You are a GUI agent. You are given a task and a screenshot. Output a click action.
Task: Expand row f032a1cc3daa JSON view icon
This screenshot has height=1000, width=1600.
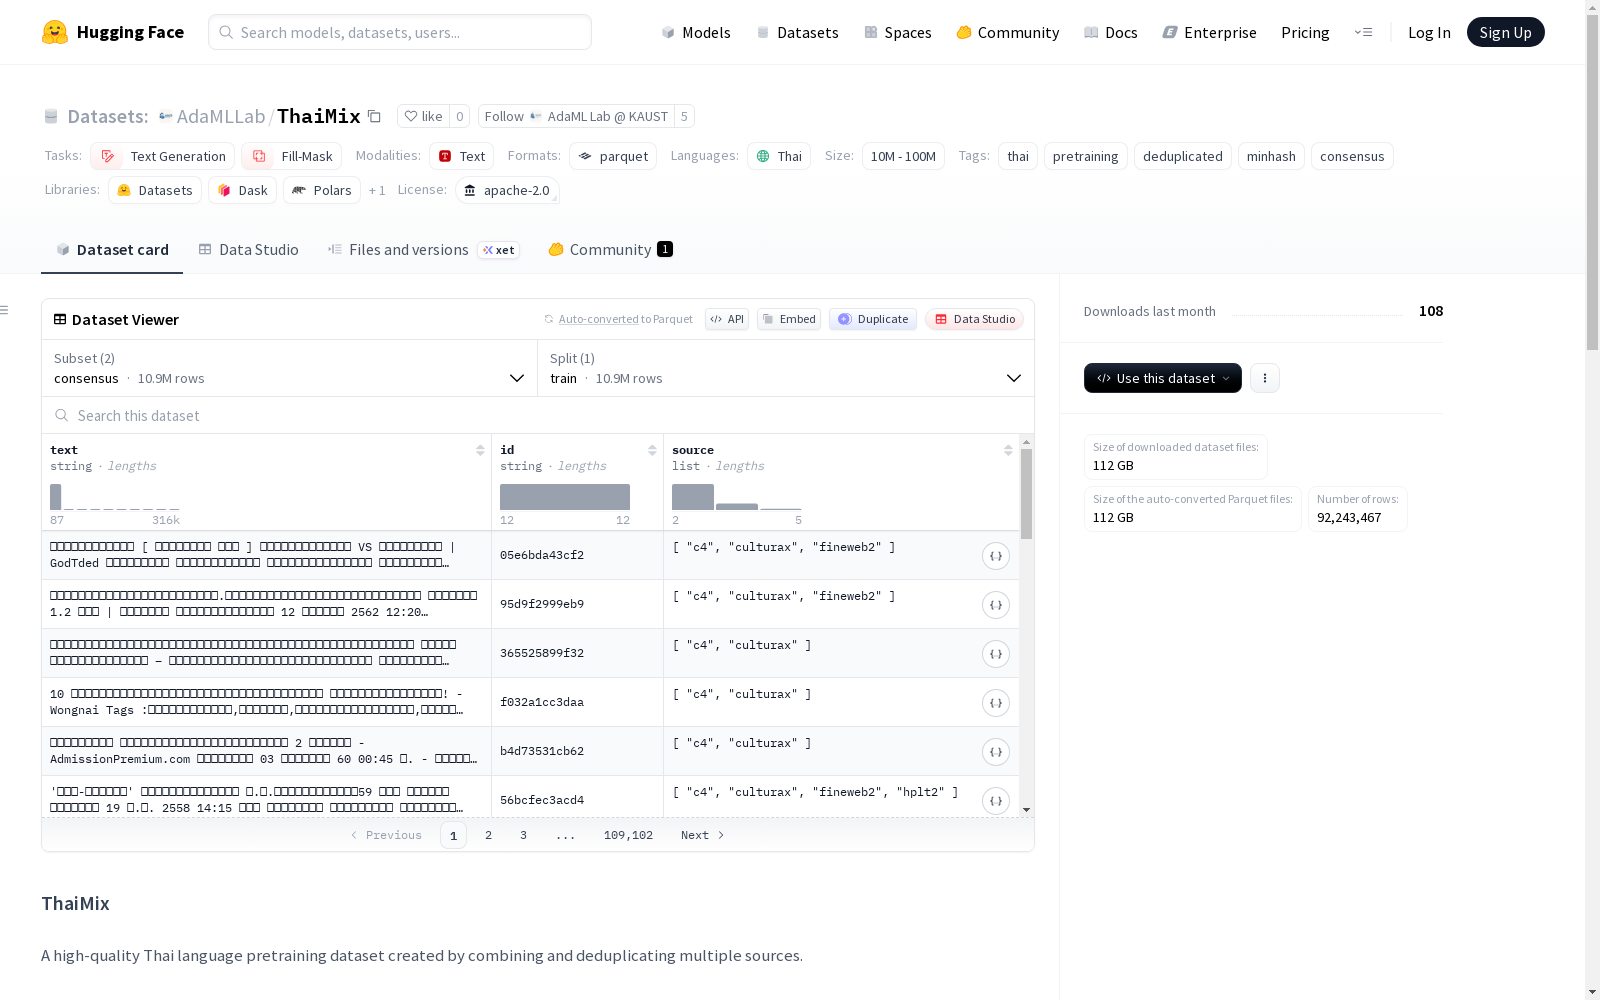[996, 703]
